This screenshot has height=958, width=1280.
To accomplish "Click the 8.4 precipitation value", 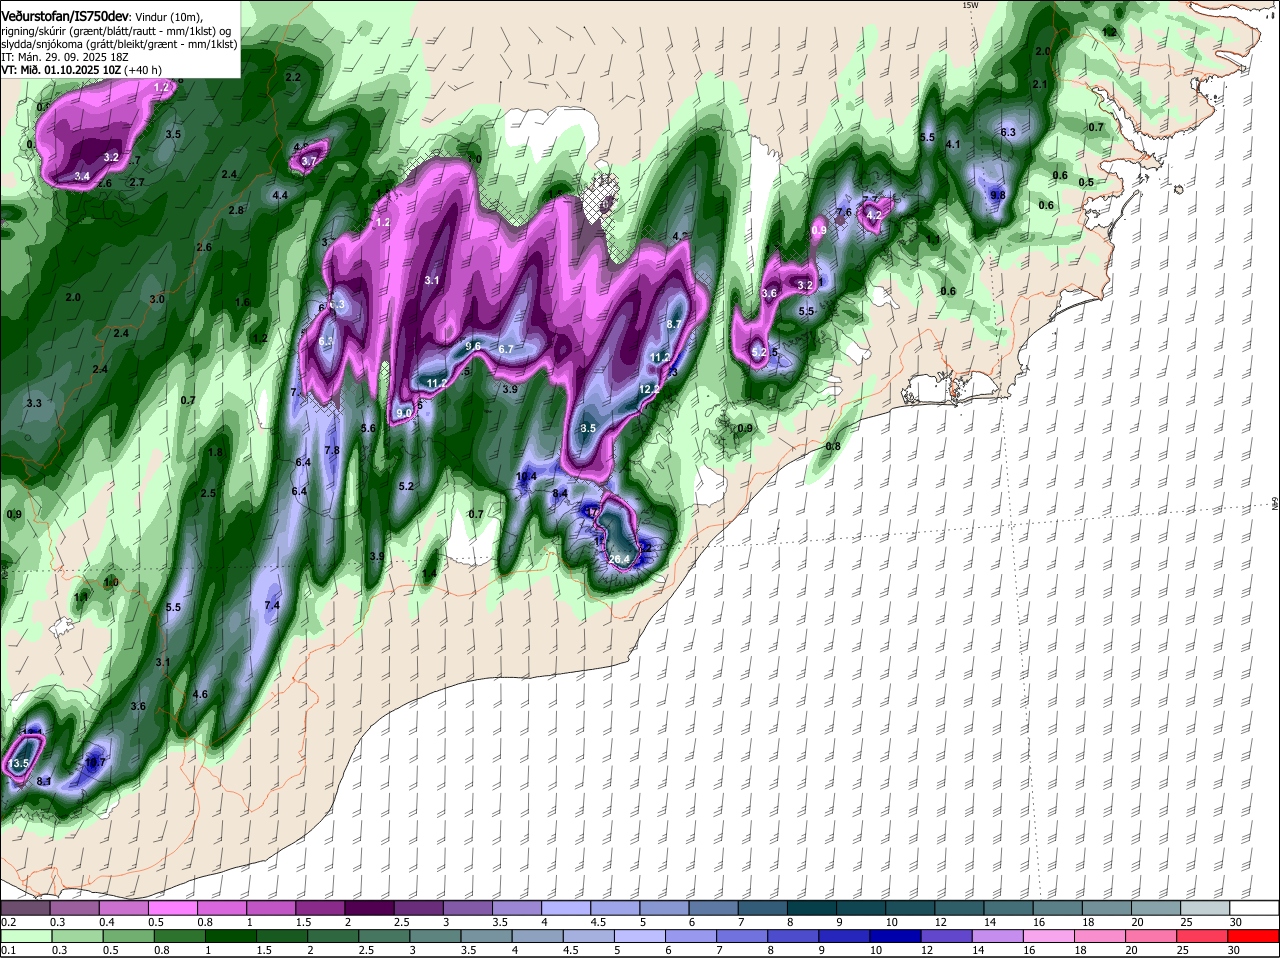I will 561,493.
